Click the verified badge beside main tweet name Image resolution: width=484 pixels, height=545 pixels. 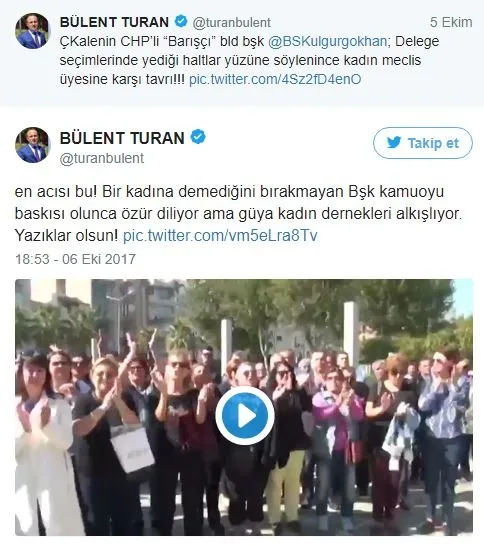tap(198, 137)
